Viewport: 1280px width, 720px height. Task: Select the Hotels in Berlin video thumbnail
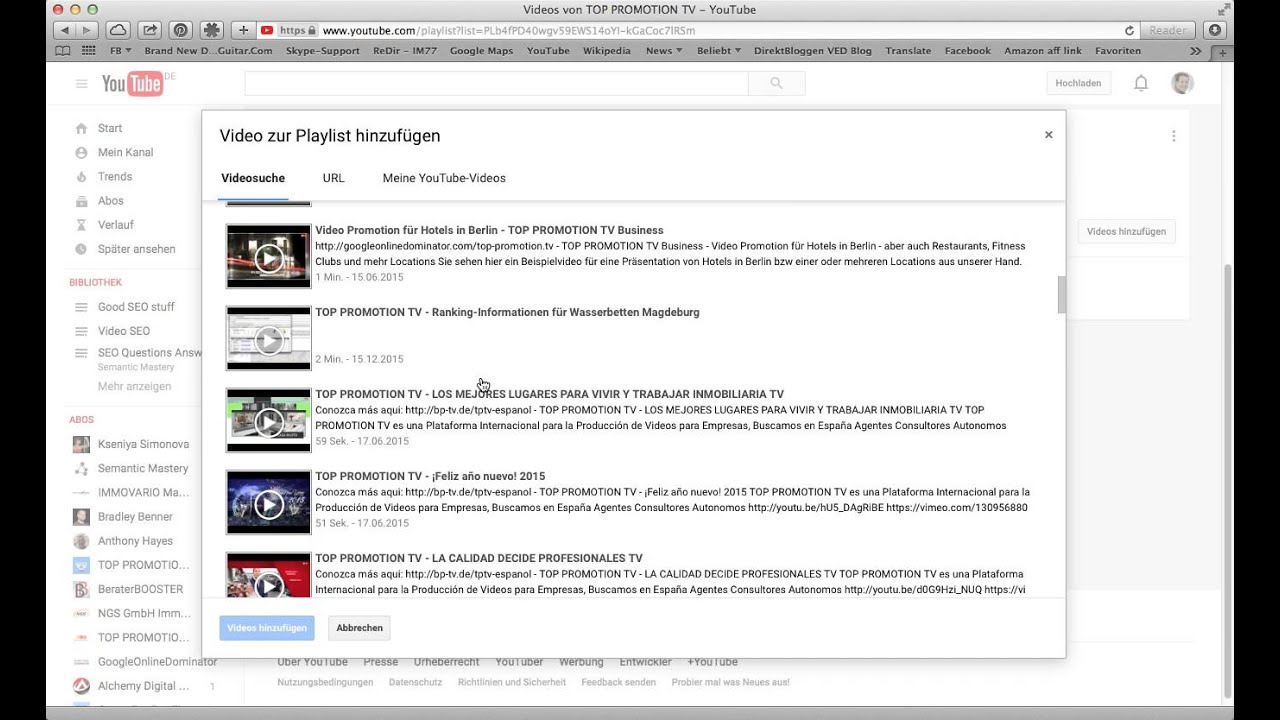point(268,257)
